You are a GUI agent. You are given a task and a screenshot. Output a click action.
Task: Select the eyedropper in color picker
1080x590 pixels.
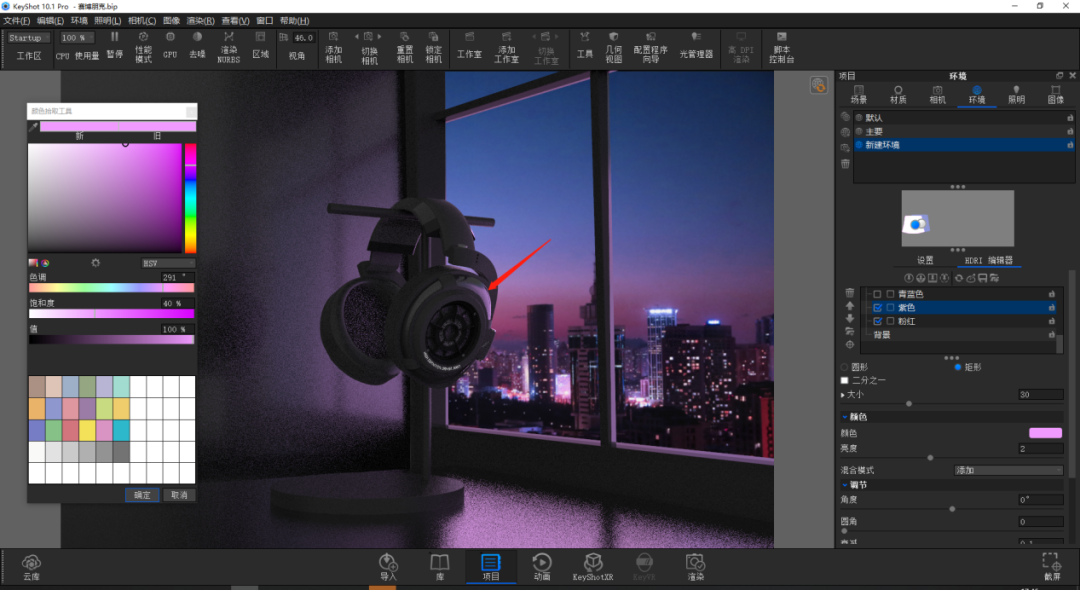(33, 127)
